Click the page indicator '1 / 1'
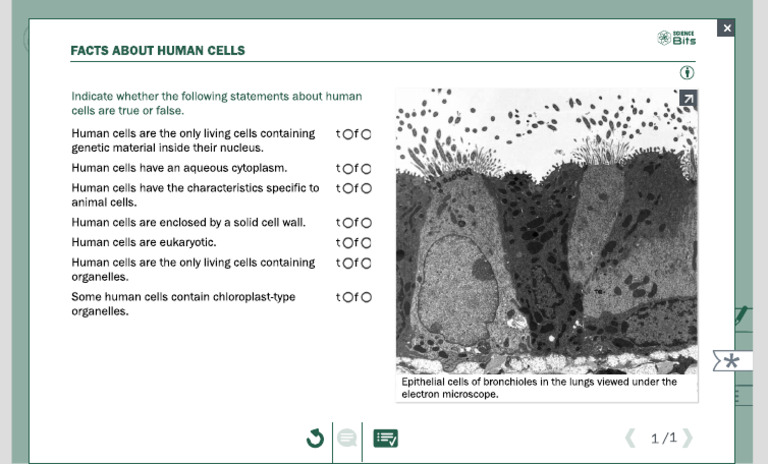 663,438
